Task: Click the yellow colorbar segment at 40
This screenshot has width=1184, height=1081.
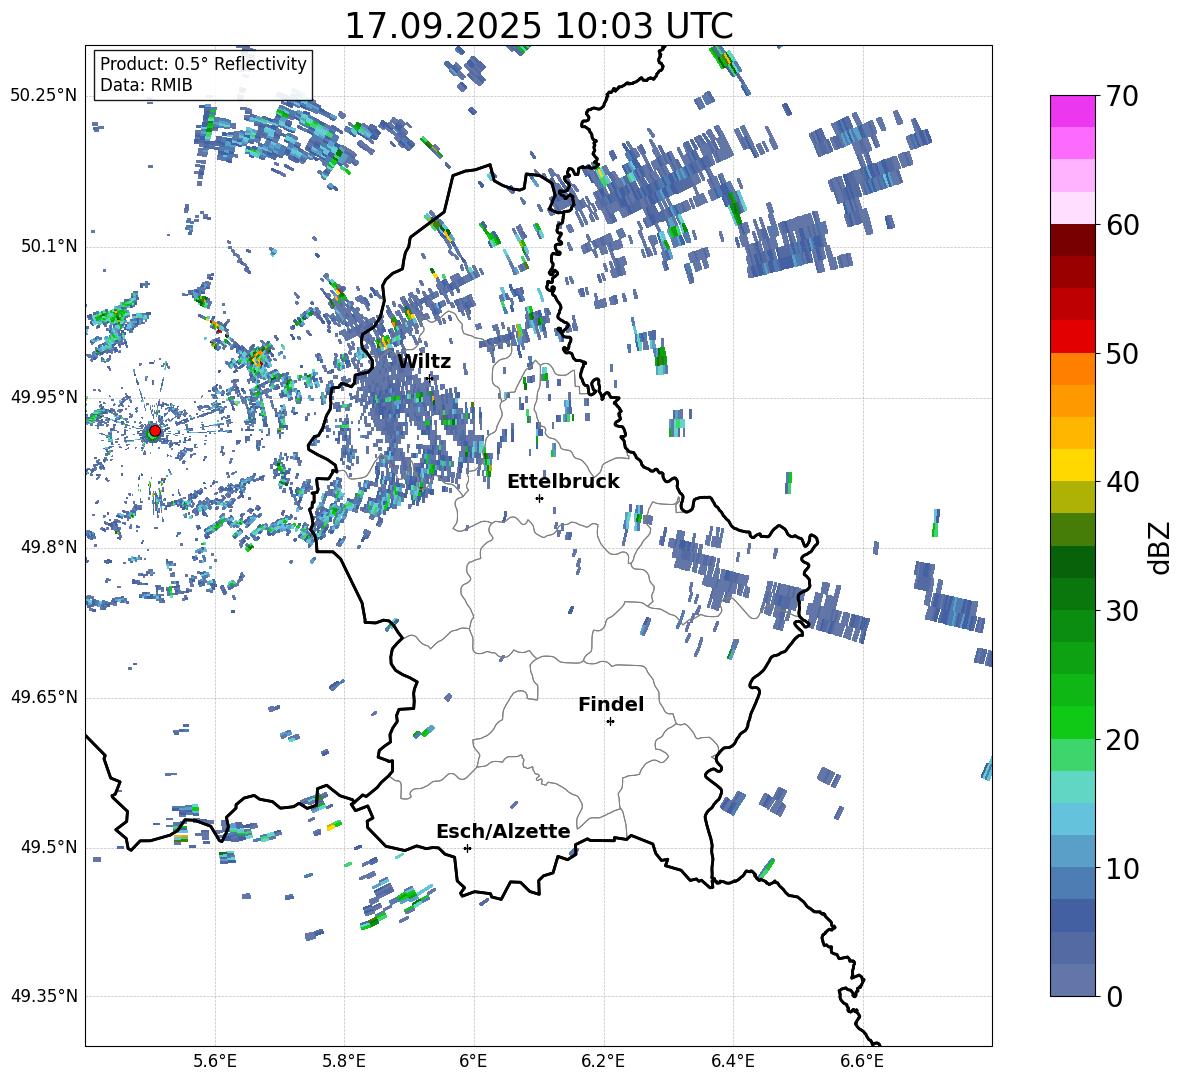Action: (1072, 465)
